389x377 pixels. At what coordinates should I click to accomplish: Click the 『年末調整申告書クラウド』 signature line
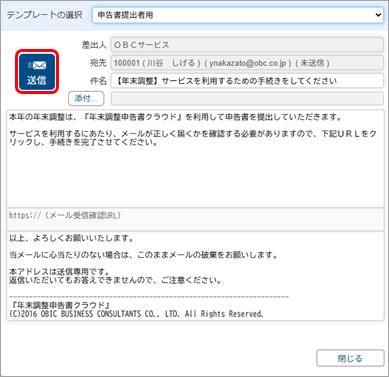coord(60,305)
